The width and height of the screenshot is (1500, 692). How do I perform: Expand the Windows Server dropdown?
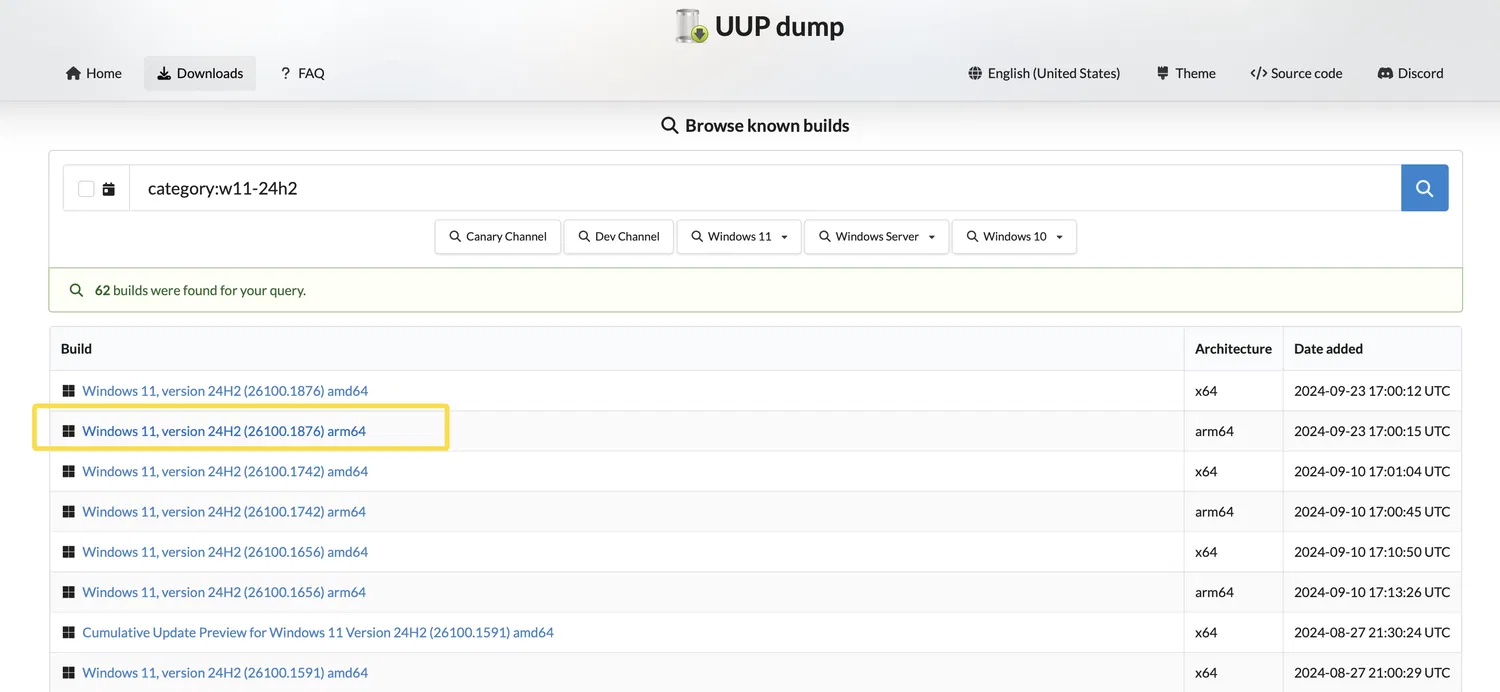pyautogui.click(x=876, y=237)
